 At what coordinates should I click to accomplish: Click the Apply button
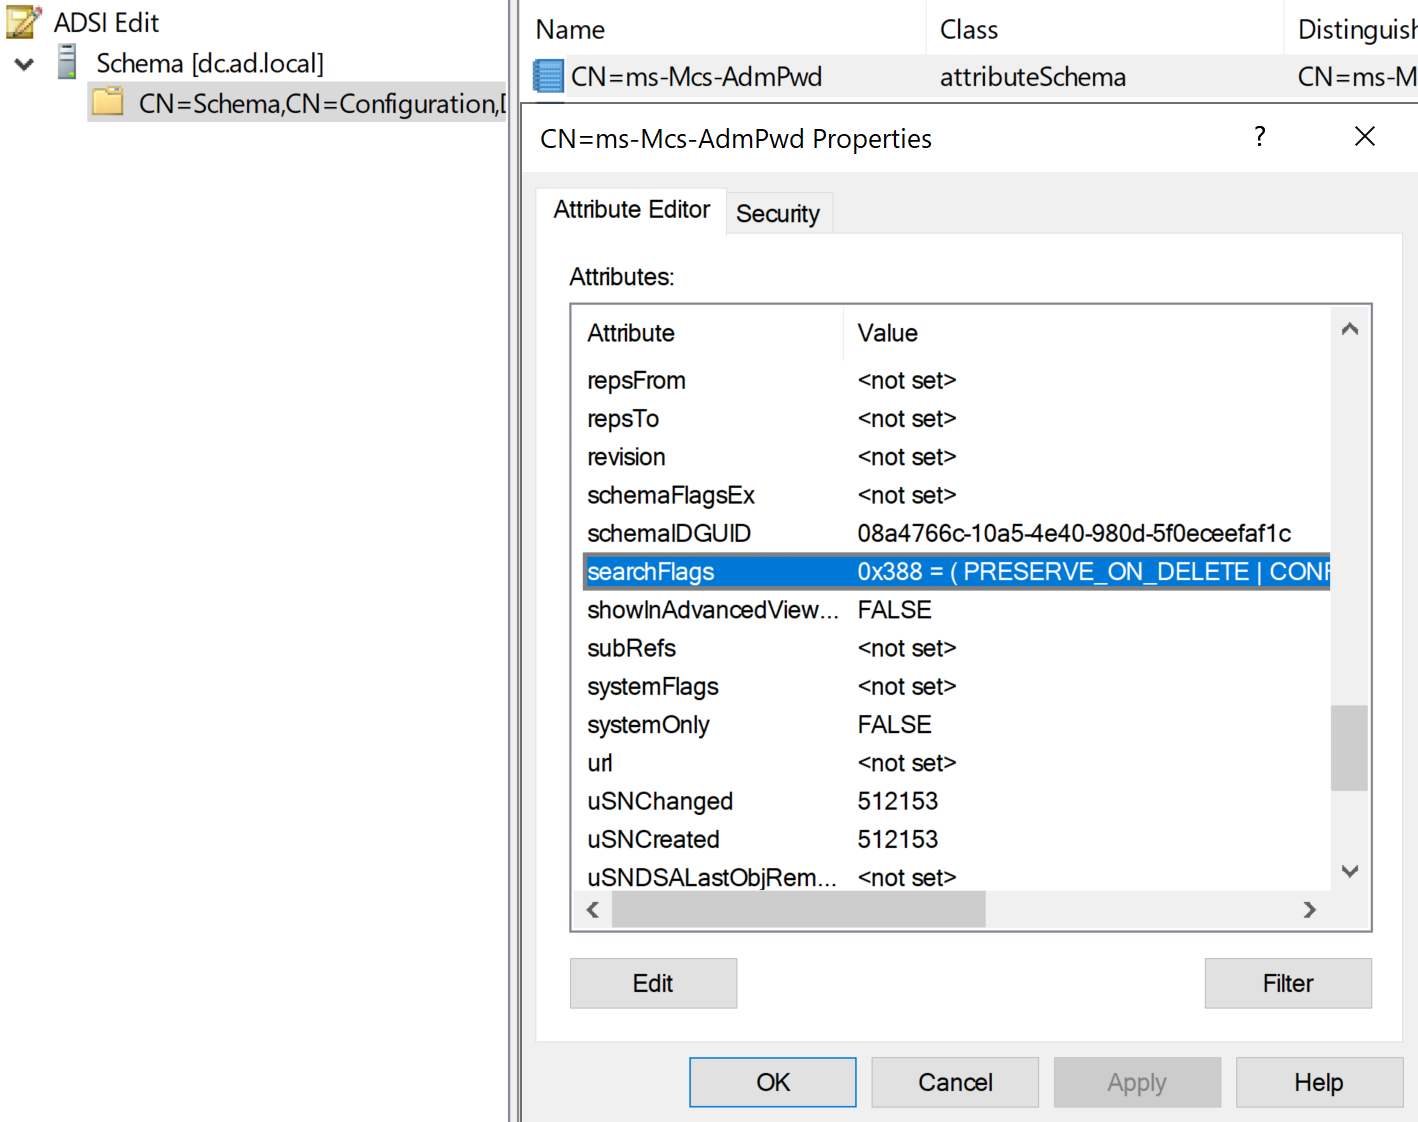pyautogui.click(x=1137, y=1082)
